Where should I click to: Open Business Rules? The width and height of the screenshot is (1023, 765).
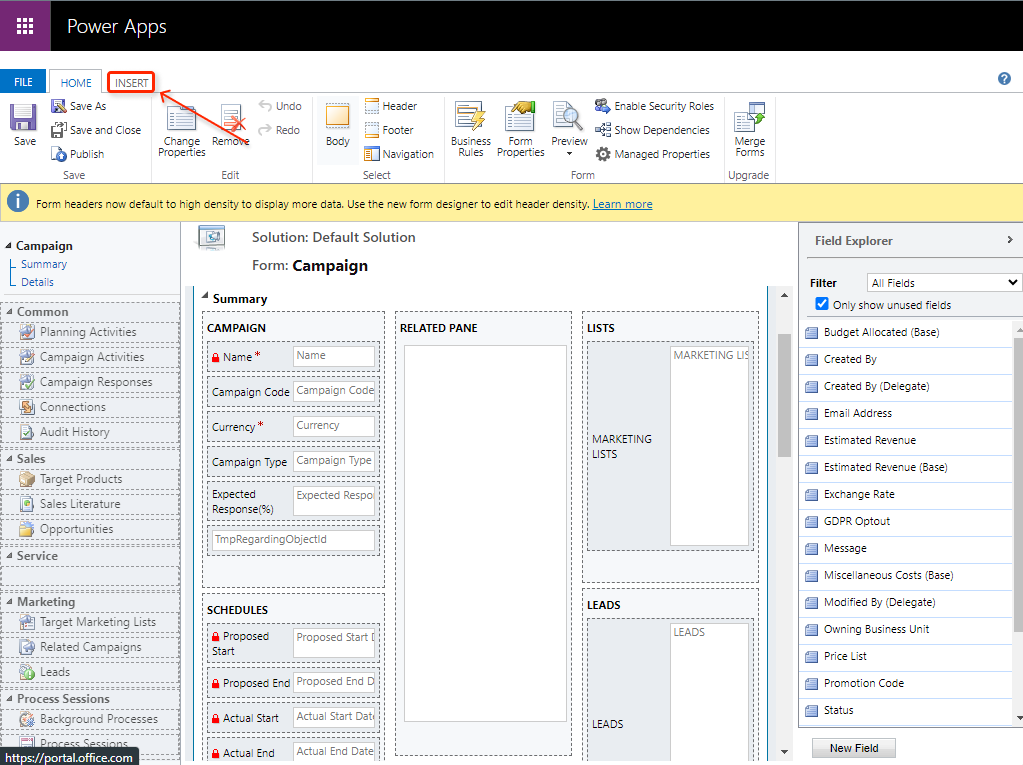point(470,129)
